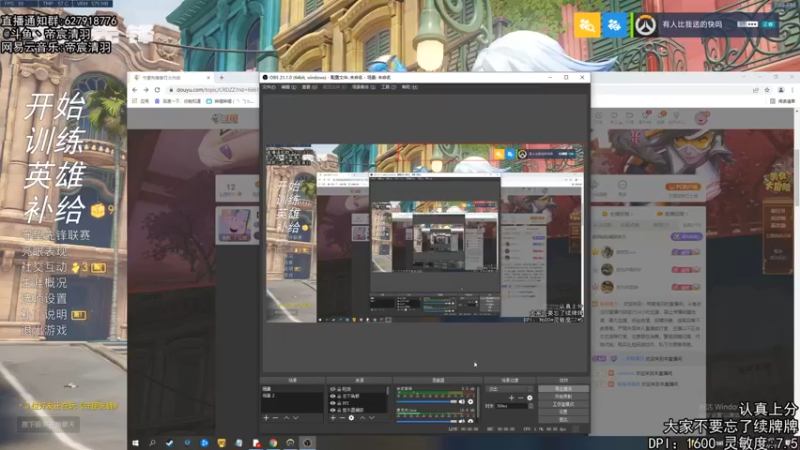Toggle visibility eye of the first source
Image resolution: width=800 pixels, height=450 pixels.
tap(333, 389)
